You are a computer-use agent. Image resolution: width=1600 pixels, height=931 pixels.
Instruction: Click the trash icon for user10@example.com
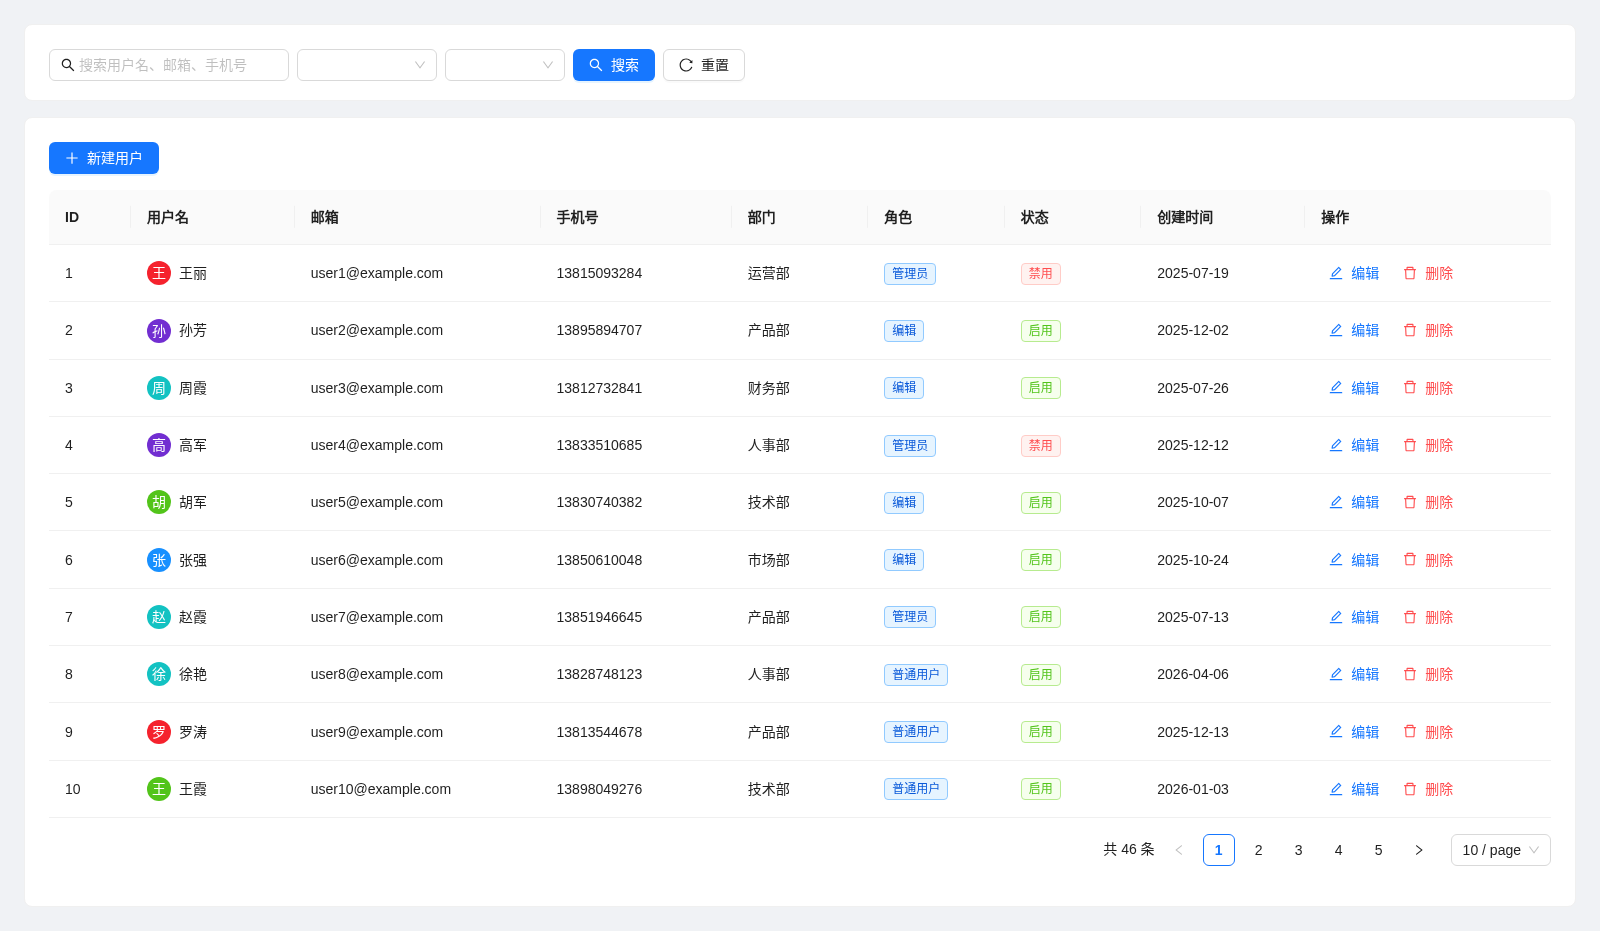[x=1410, y=789]
